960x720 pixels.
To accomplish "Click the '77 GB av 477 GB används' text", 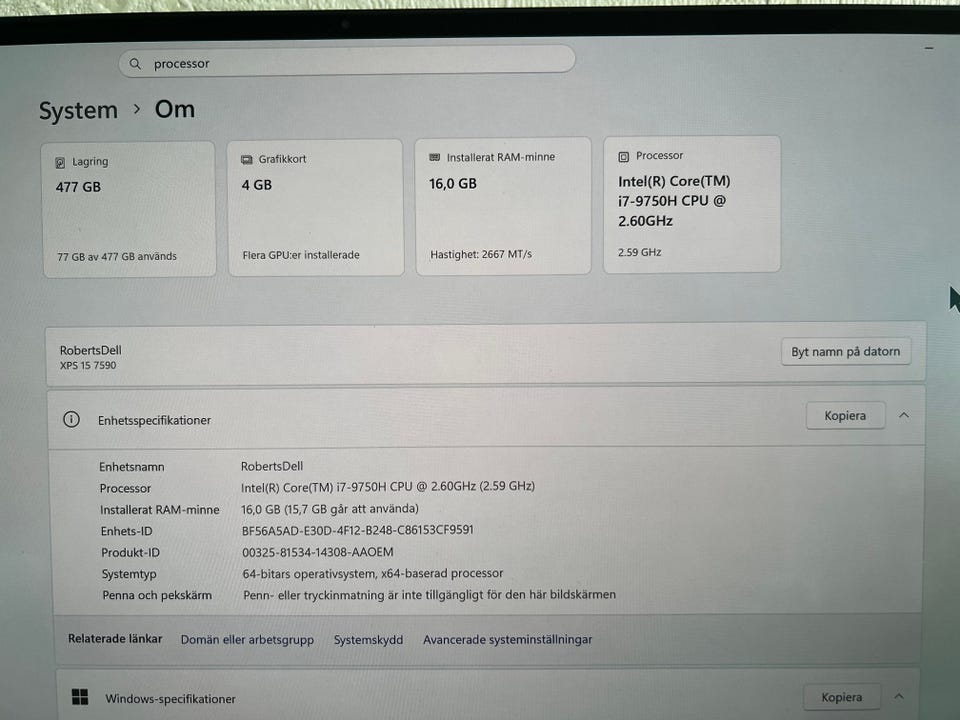I will tap(117, 257).
